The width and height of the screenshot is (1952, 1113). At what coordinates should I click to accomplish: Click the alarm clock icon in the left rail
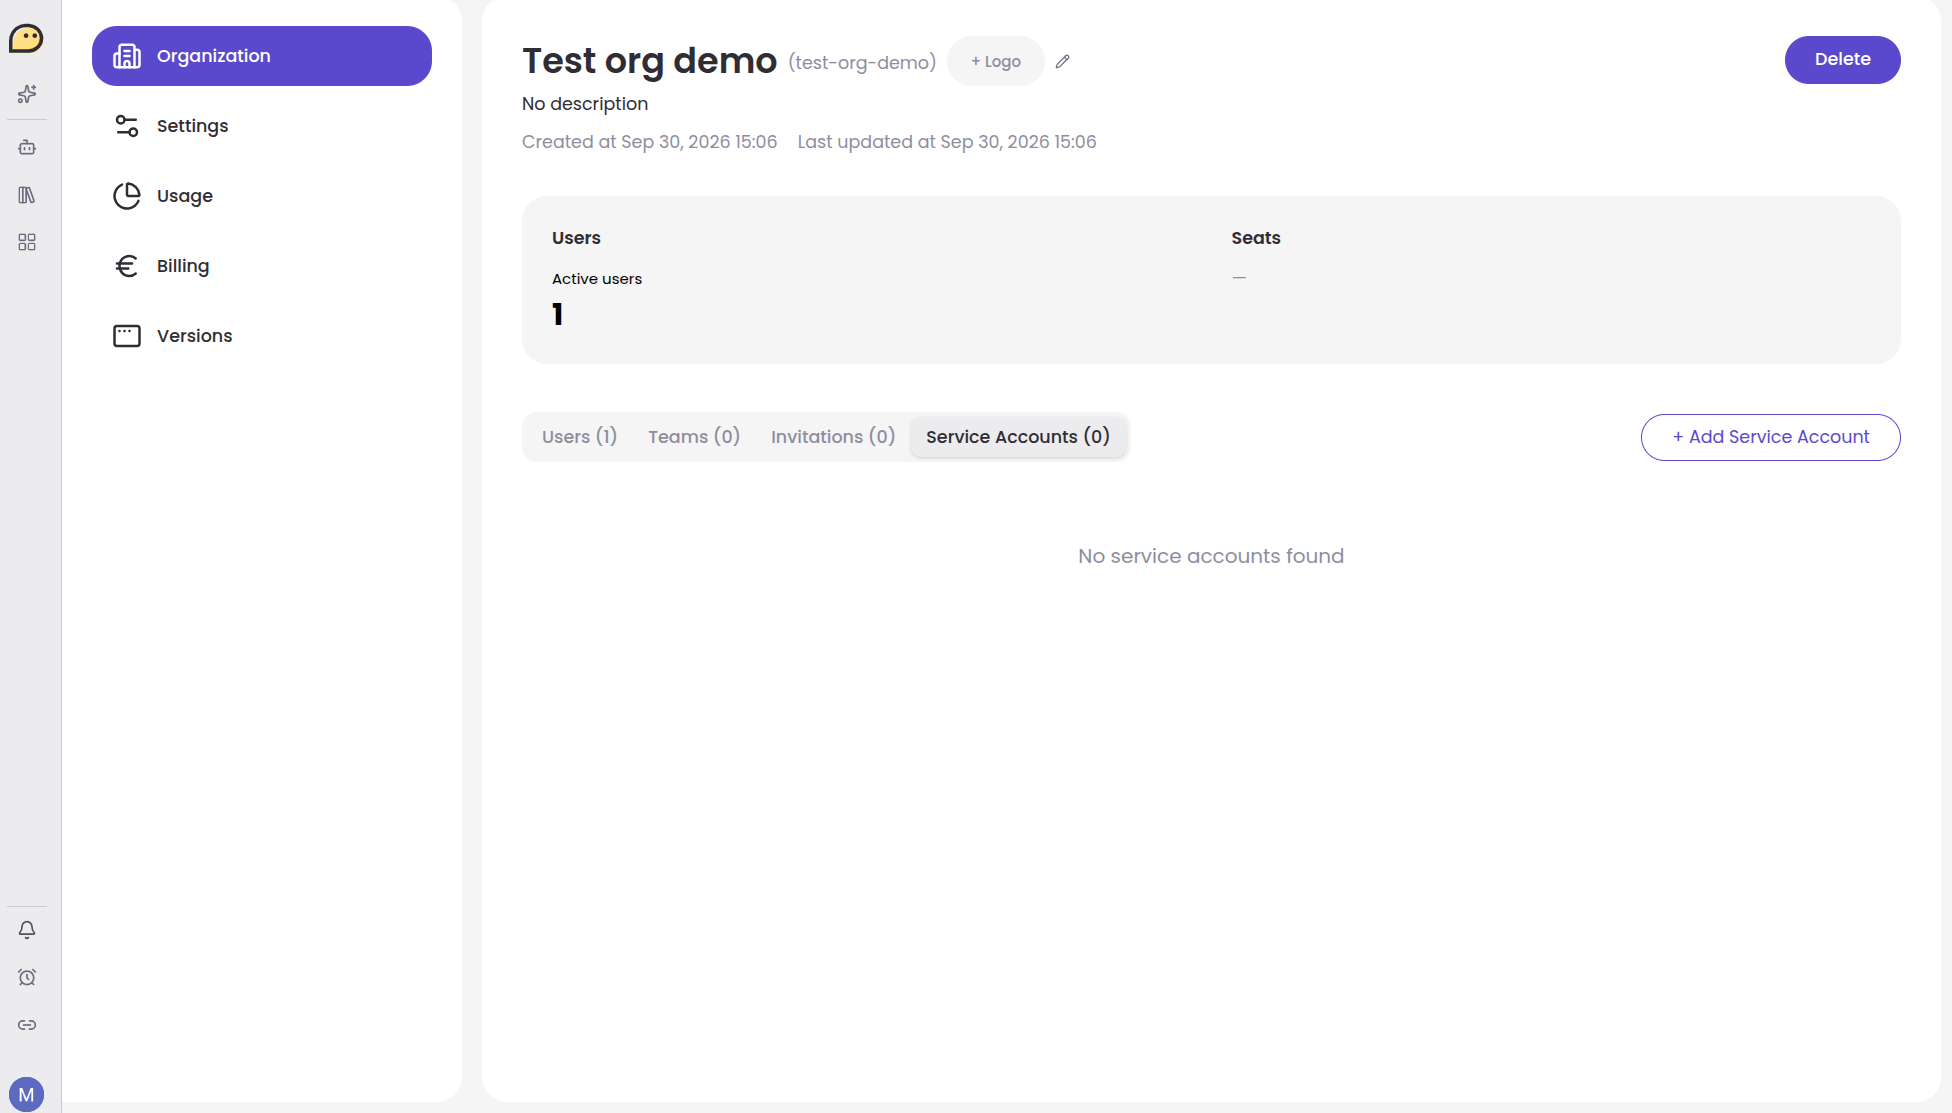[27, 978]
